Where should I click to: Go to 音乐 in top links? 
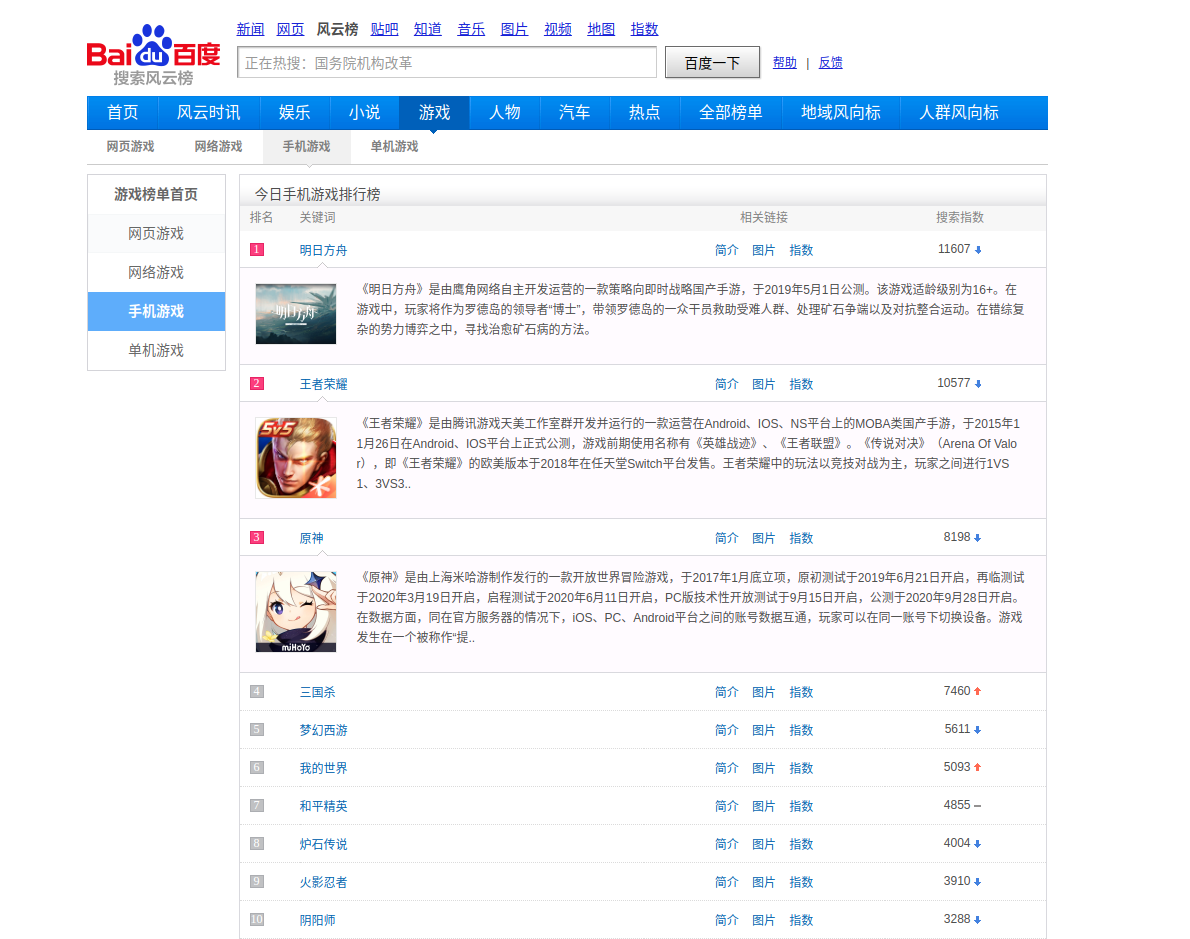471,29
